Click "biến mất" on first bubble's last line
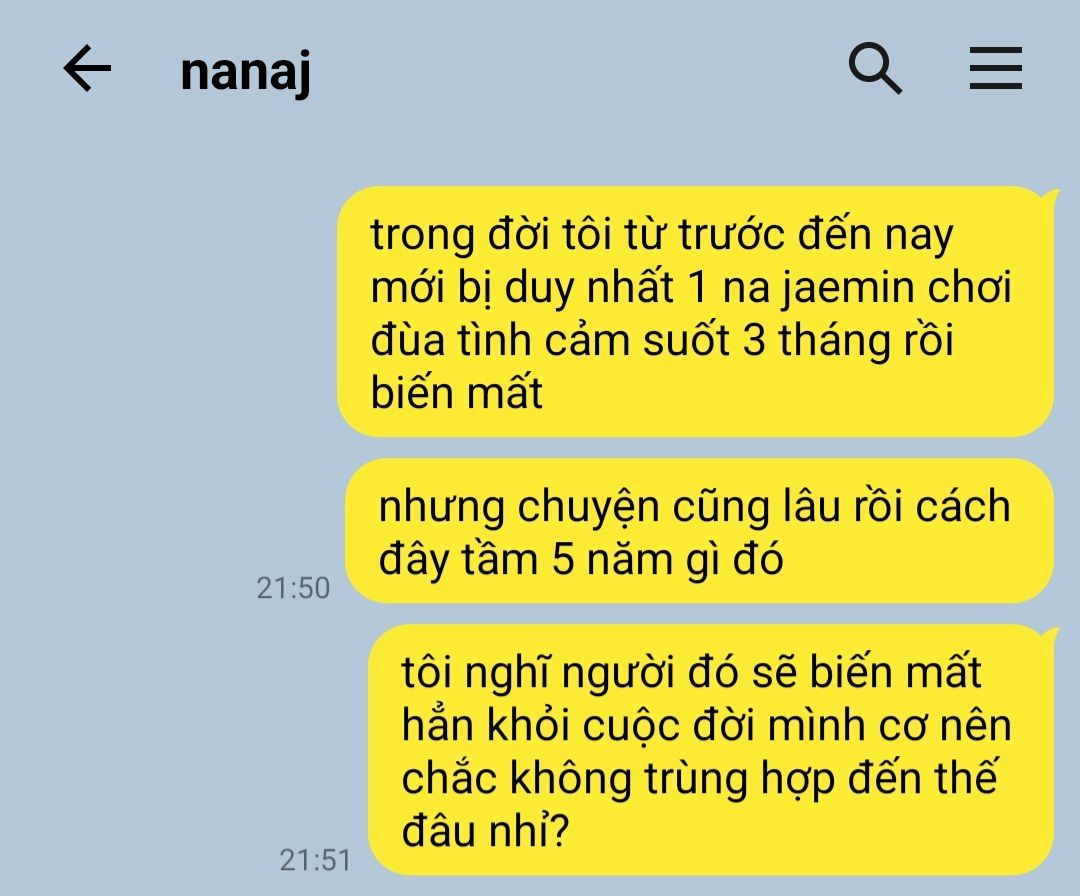This screenshot has height=896, width=1080. click(x=457, y=393)
